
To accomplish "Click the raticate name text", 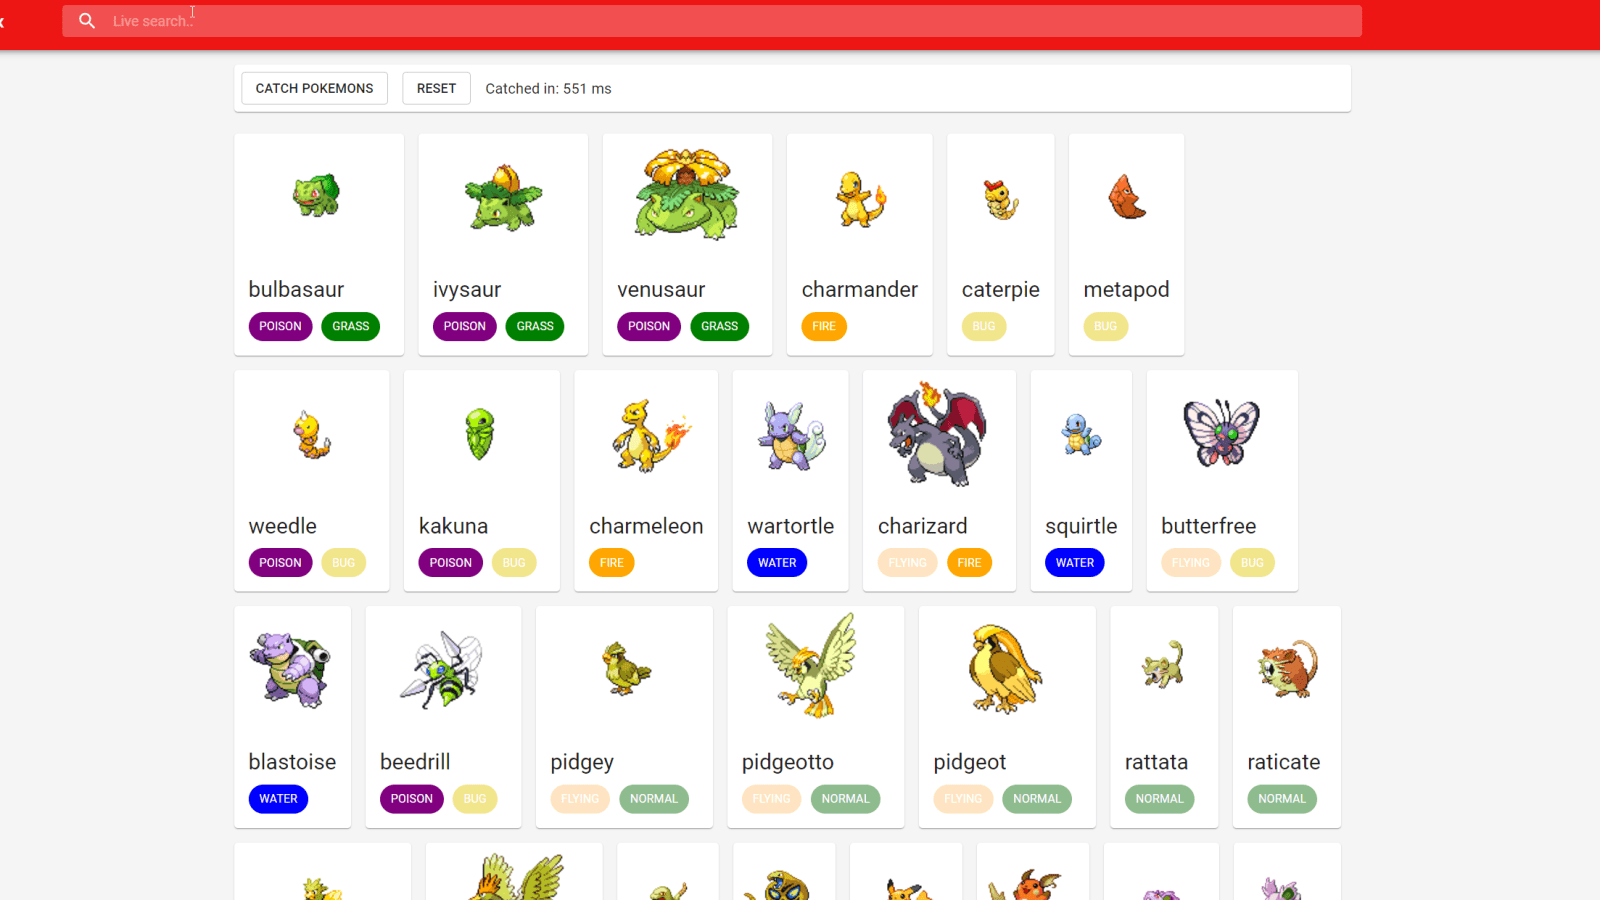I will (x=1284, y=762).
